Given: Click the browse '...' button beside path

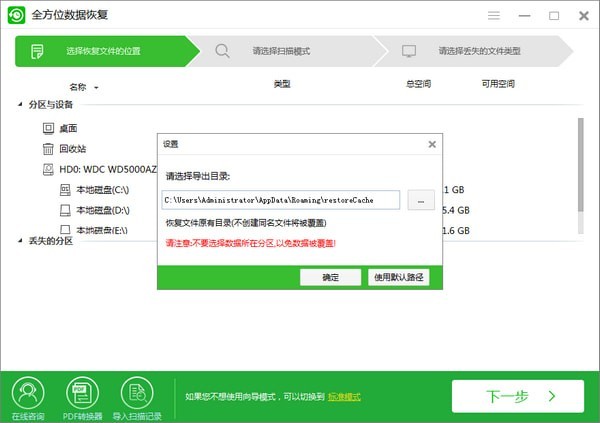Looking at the screenshot, I should (421, 200).
